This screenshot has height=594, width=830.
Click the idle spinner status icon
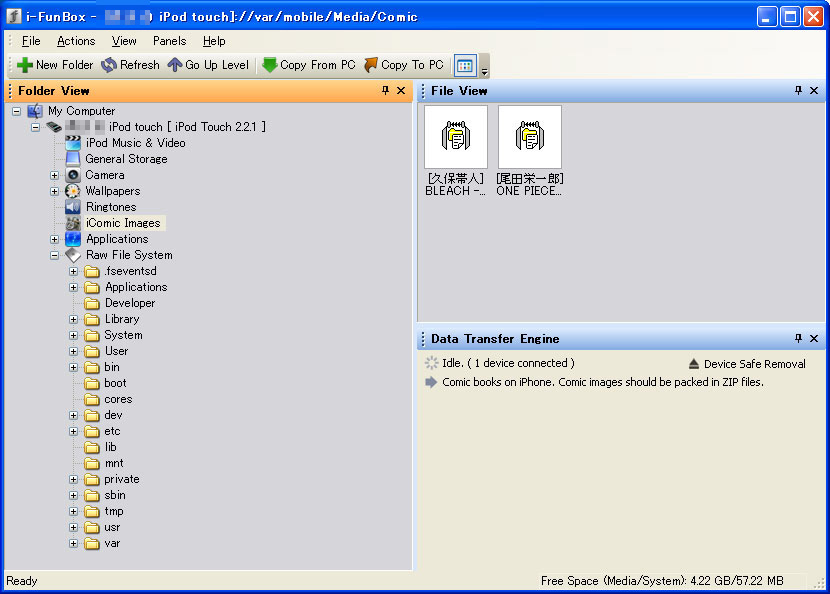tap(431, 363)
